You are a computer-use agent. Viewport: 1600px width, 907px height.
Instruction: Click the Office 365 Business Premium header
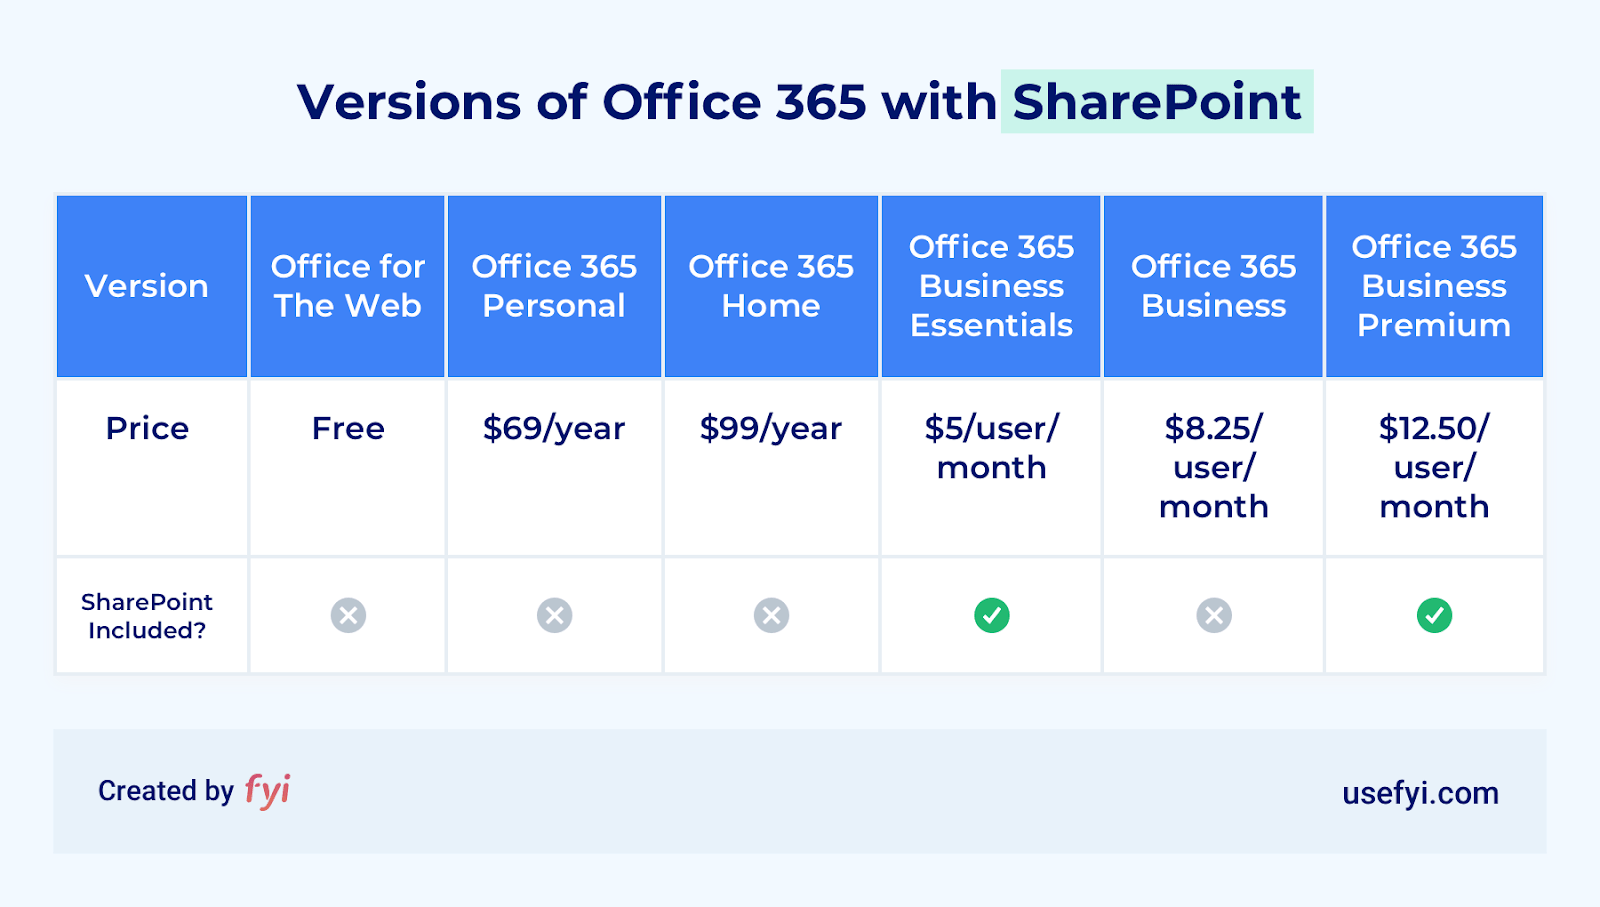coord(1434,286)
